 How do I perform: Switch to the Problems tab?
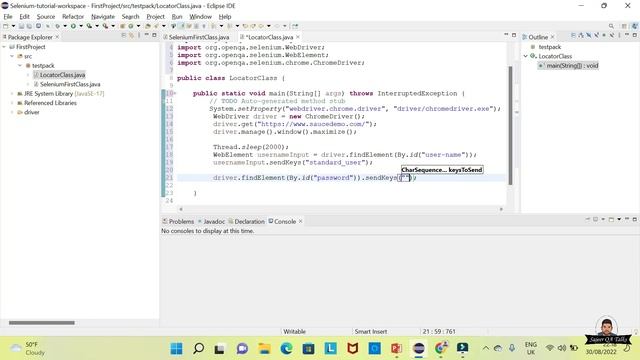[x=178, y=221]
